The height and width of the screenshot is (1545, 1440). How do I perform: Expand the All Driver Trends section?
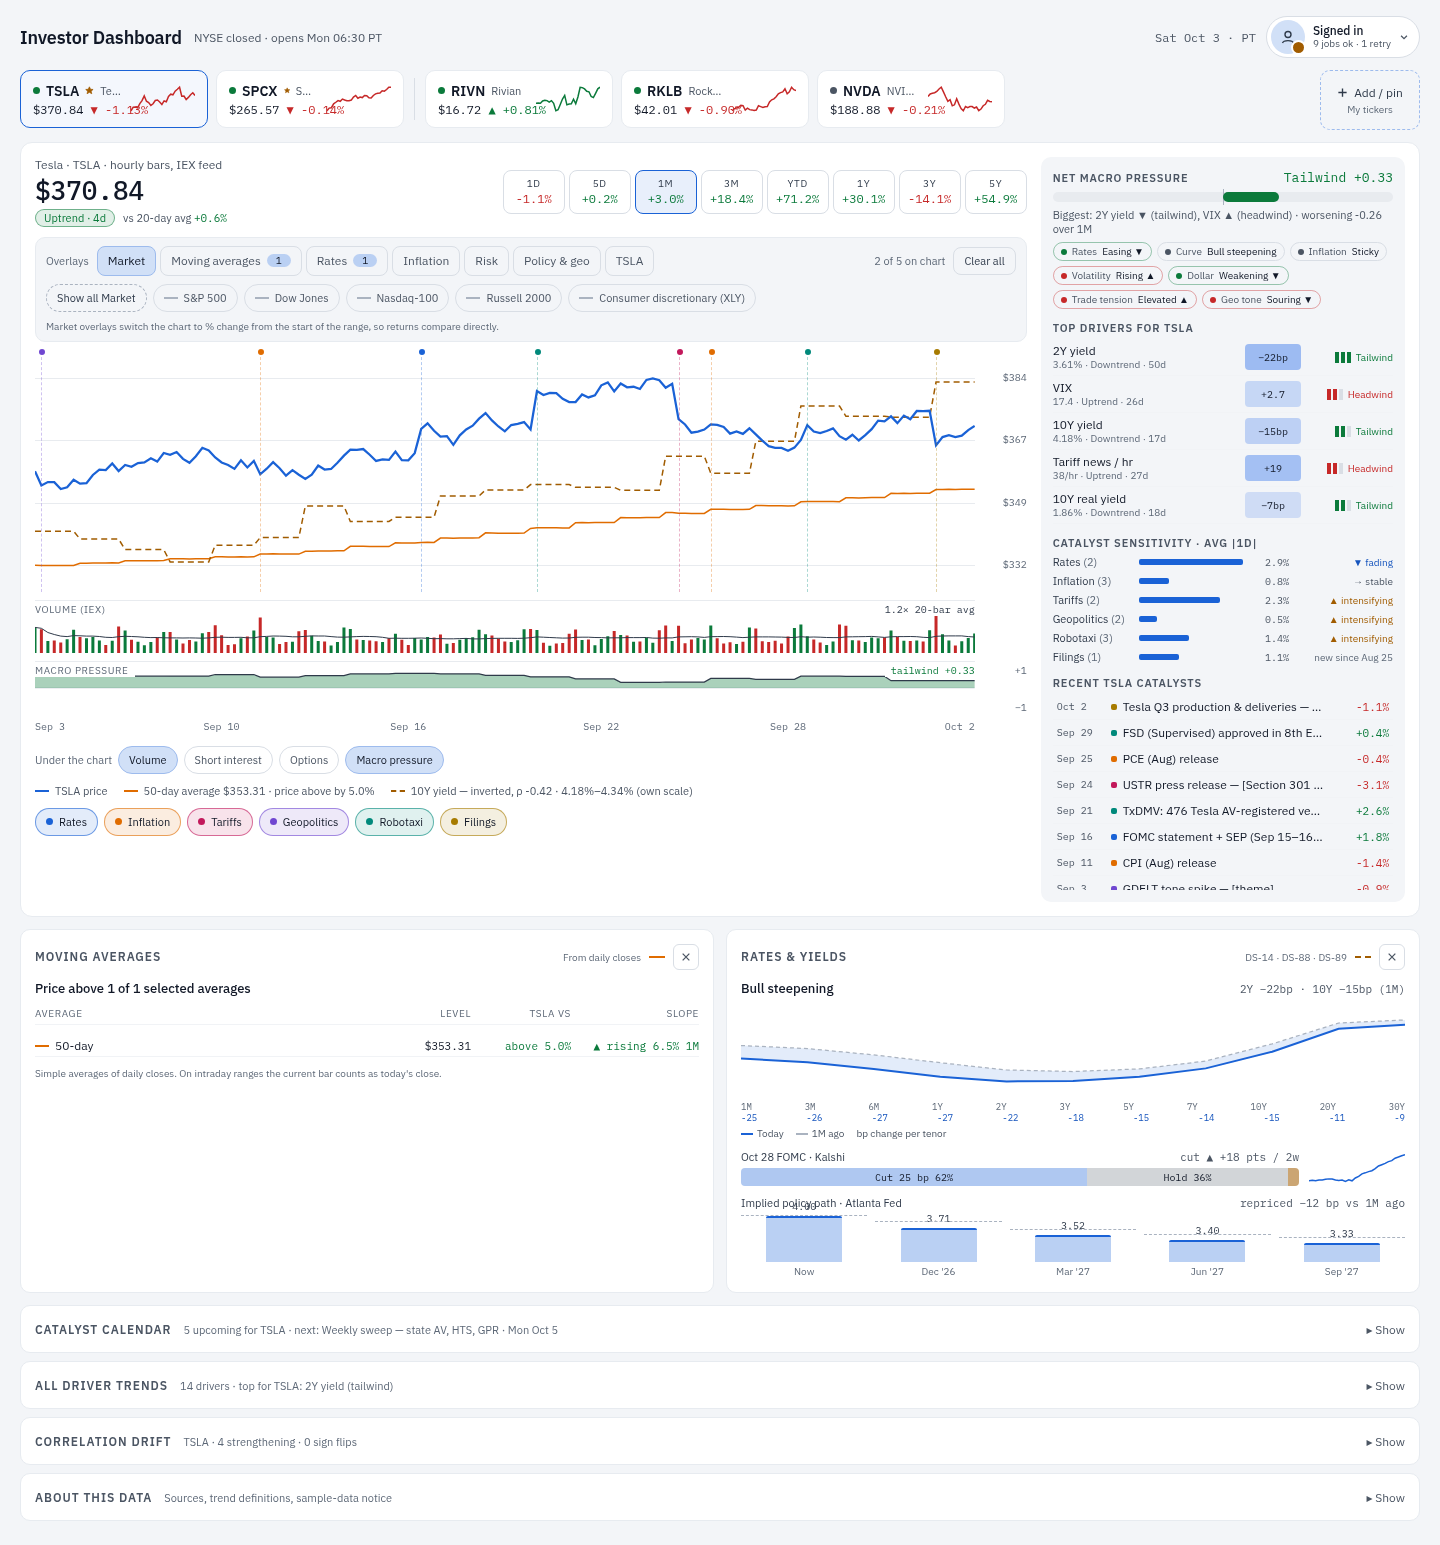(1385, 1386)
